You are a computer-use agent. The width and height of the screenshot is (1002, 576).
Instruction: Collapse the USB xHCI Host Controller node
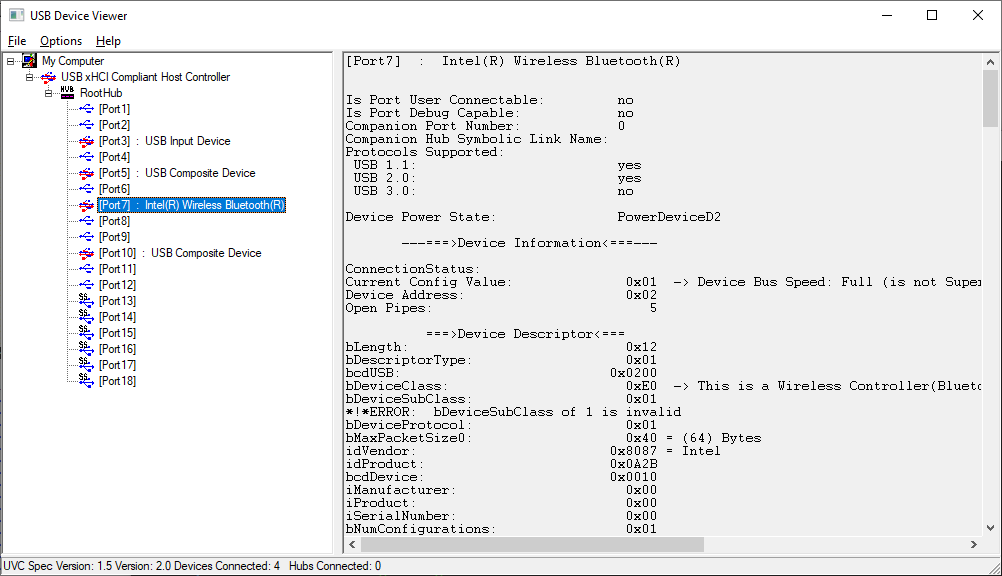click(30, 77)
